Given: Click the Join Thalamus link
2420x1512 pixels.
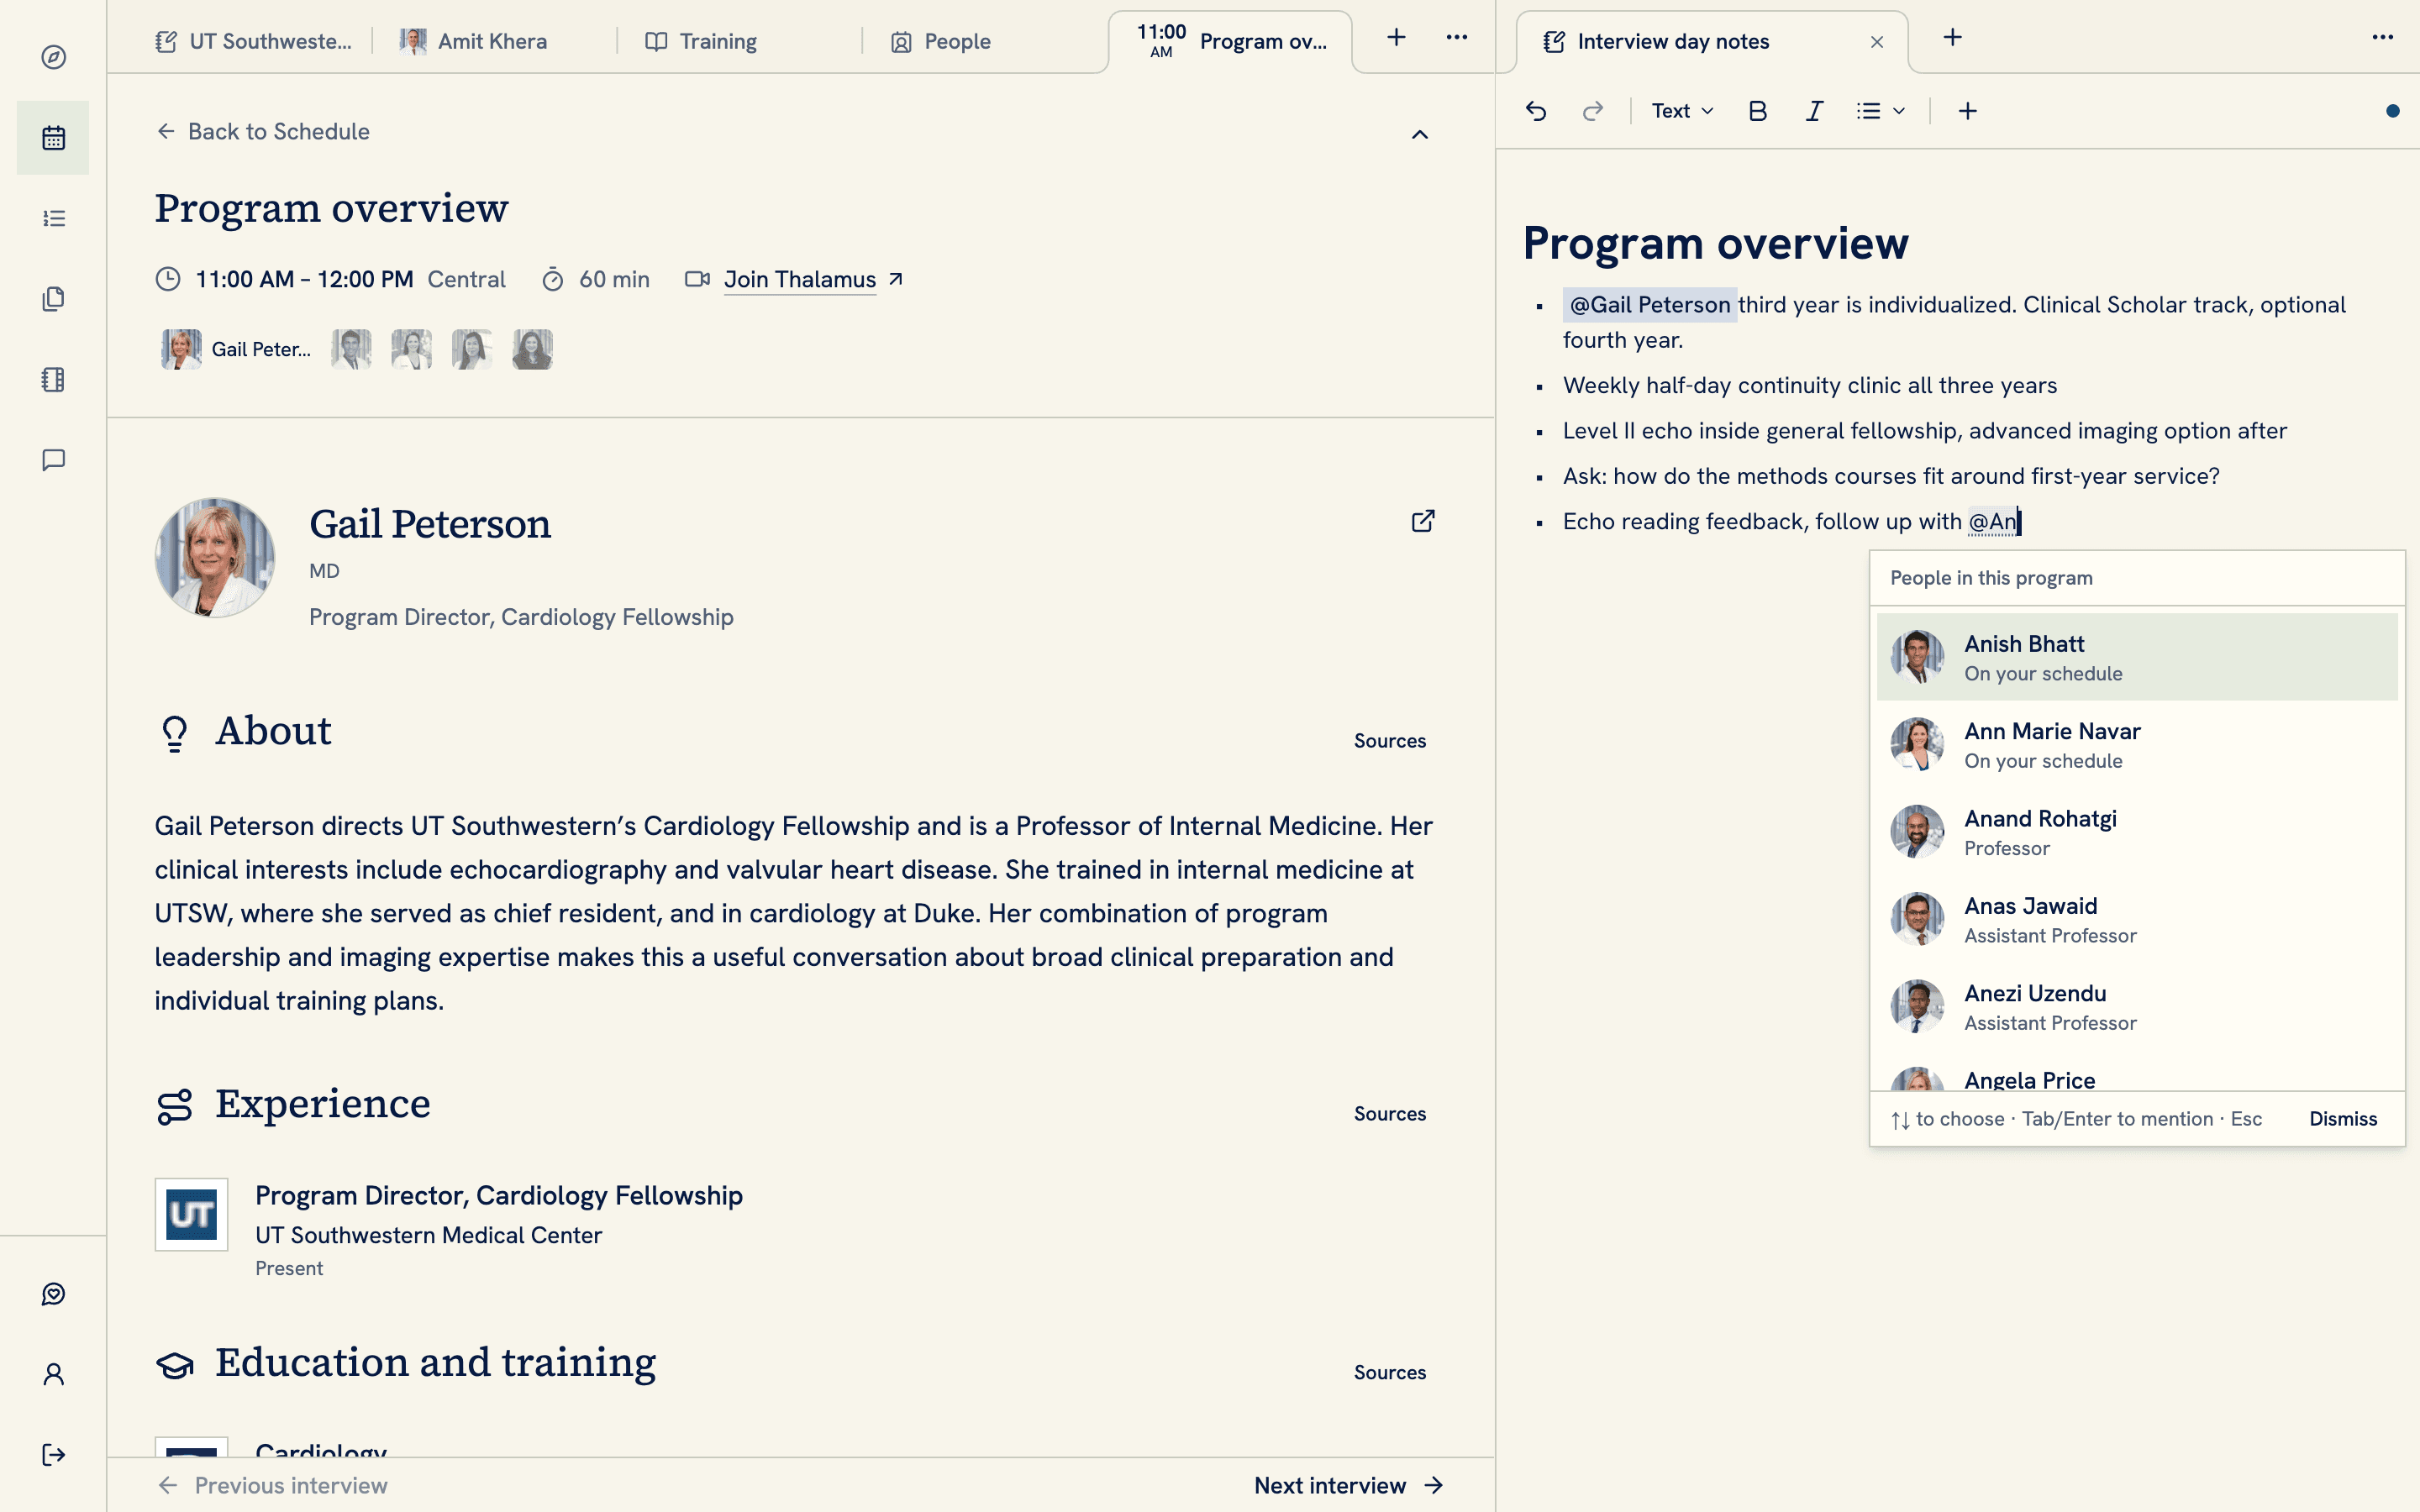Looking at the screenshot, I should pos(813,280).
